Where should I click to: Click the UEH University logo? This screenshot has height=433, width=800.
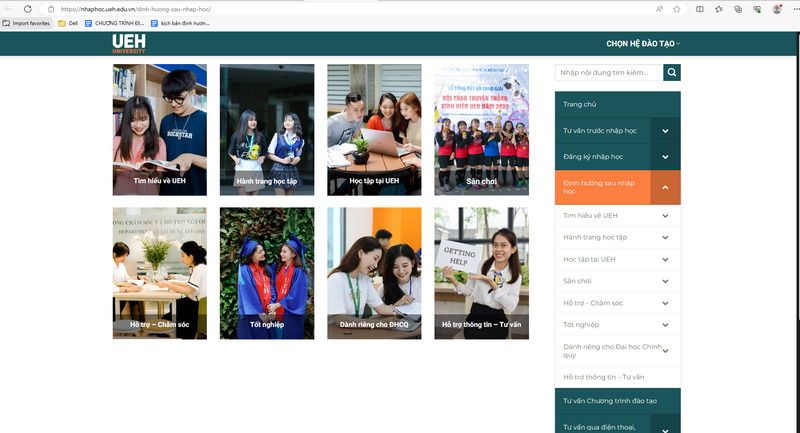click(x=129, y=44)
